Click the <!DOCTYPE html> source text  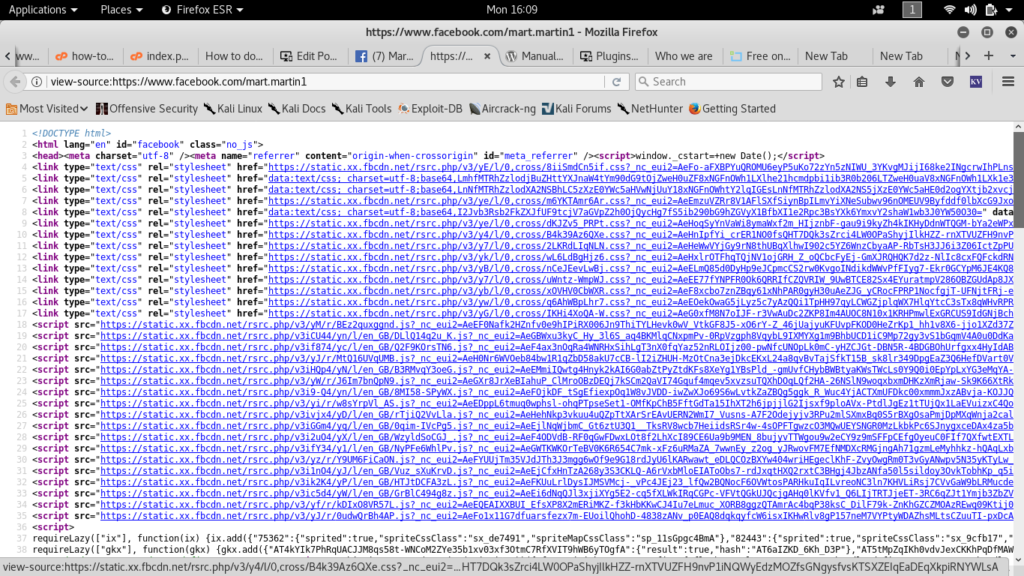pyautogui.click(x=72, y=133)
